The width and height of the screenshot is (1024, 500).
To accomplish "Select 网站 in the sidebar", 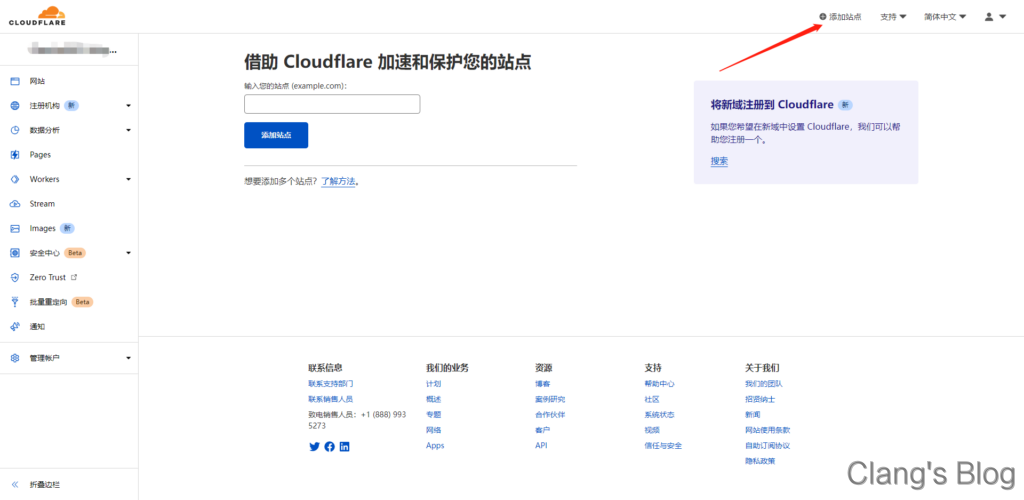I will (37, 81).
